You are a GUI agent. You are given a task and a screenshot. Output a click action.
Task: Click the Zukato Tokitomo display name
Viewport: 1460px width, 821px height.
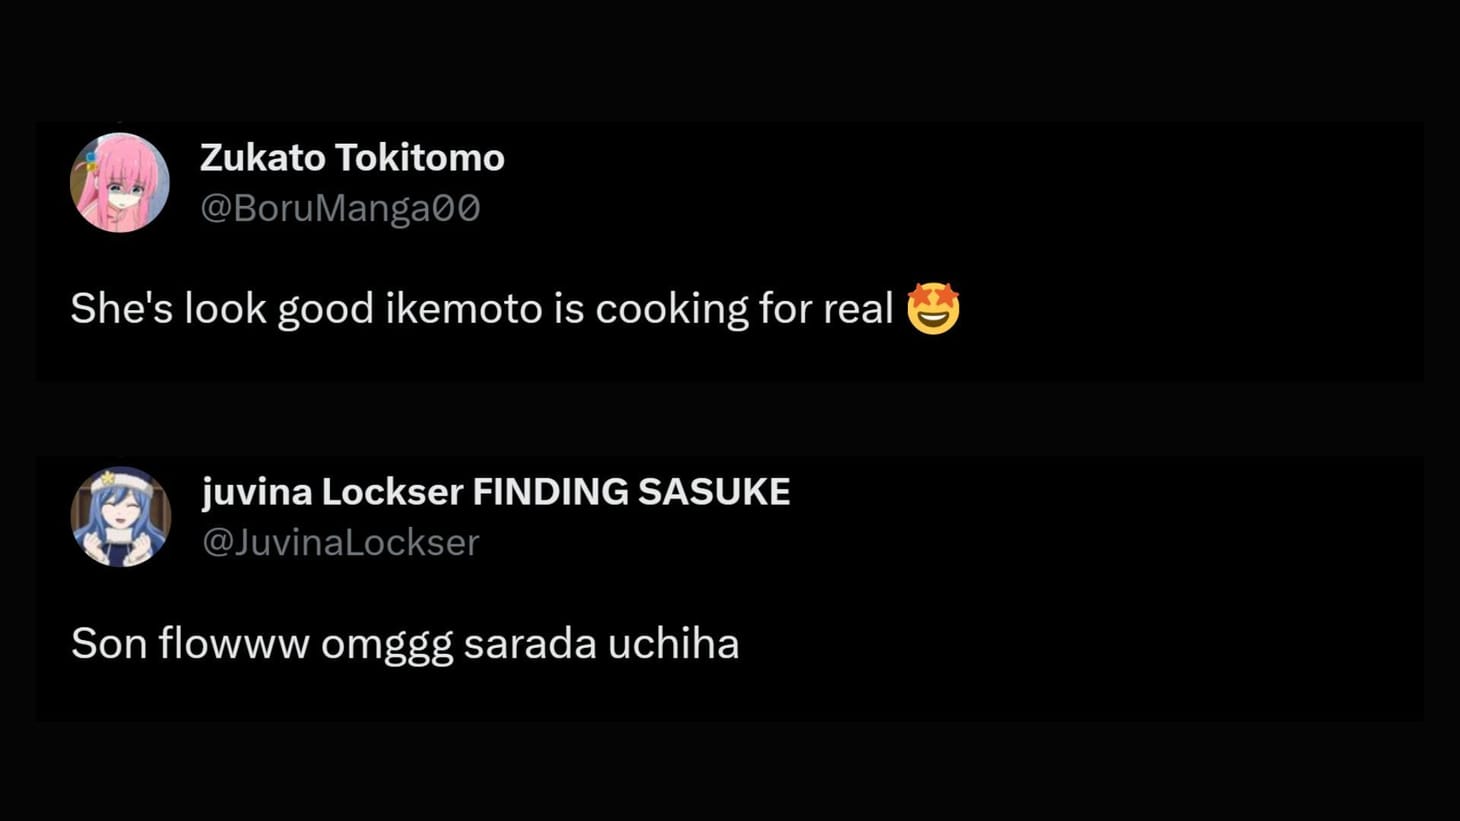pyautogui.click(x=352, y=158)
